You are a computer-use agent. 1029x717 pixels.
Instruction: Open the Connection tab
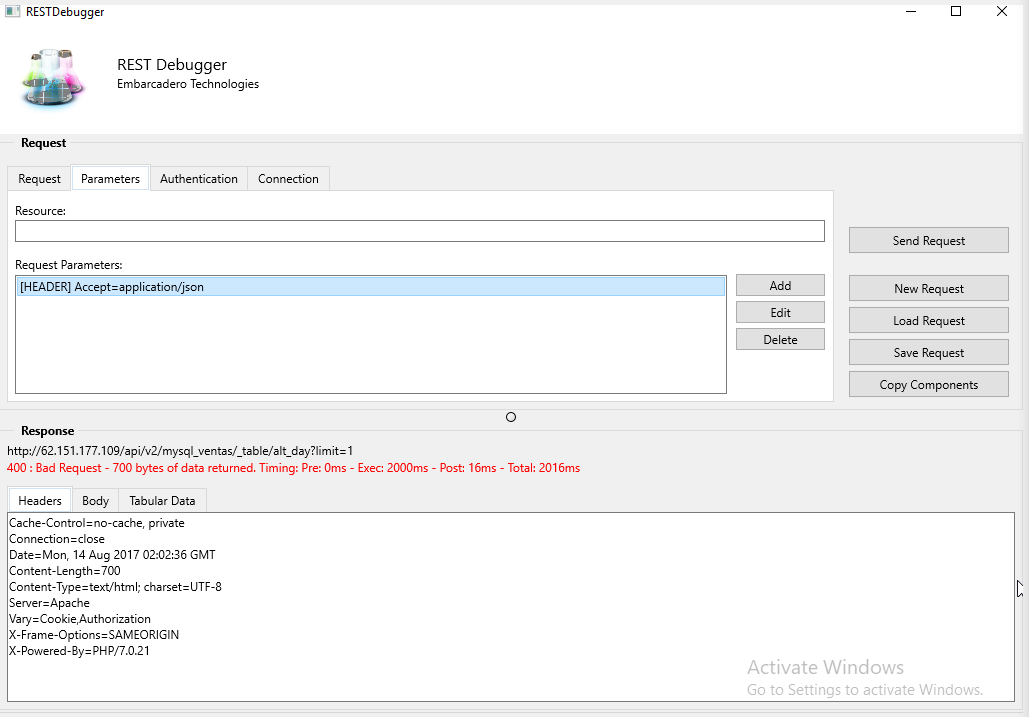288,179
